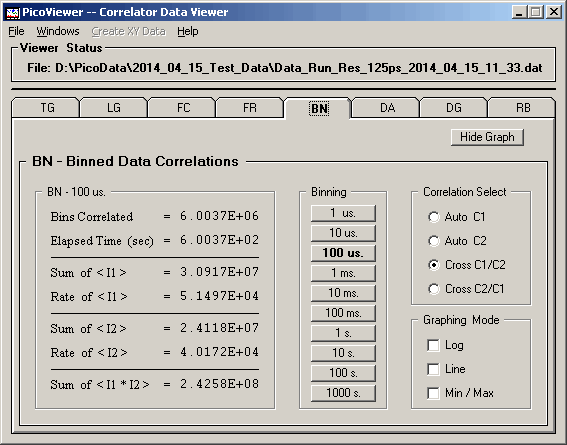The image size is (567, 445).
Task: Set binning to 1 us.
Action: click(343, 213)
